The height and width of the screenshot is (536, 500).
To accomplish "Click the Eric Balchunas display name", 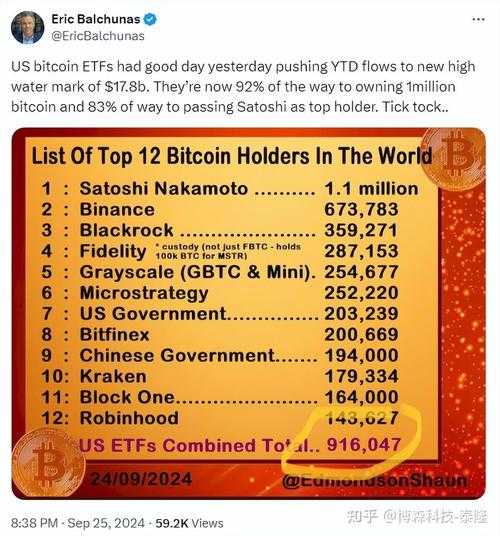I will coord(96,19).
